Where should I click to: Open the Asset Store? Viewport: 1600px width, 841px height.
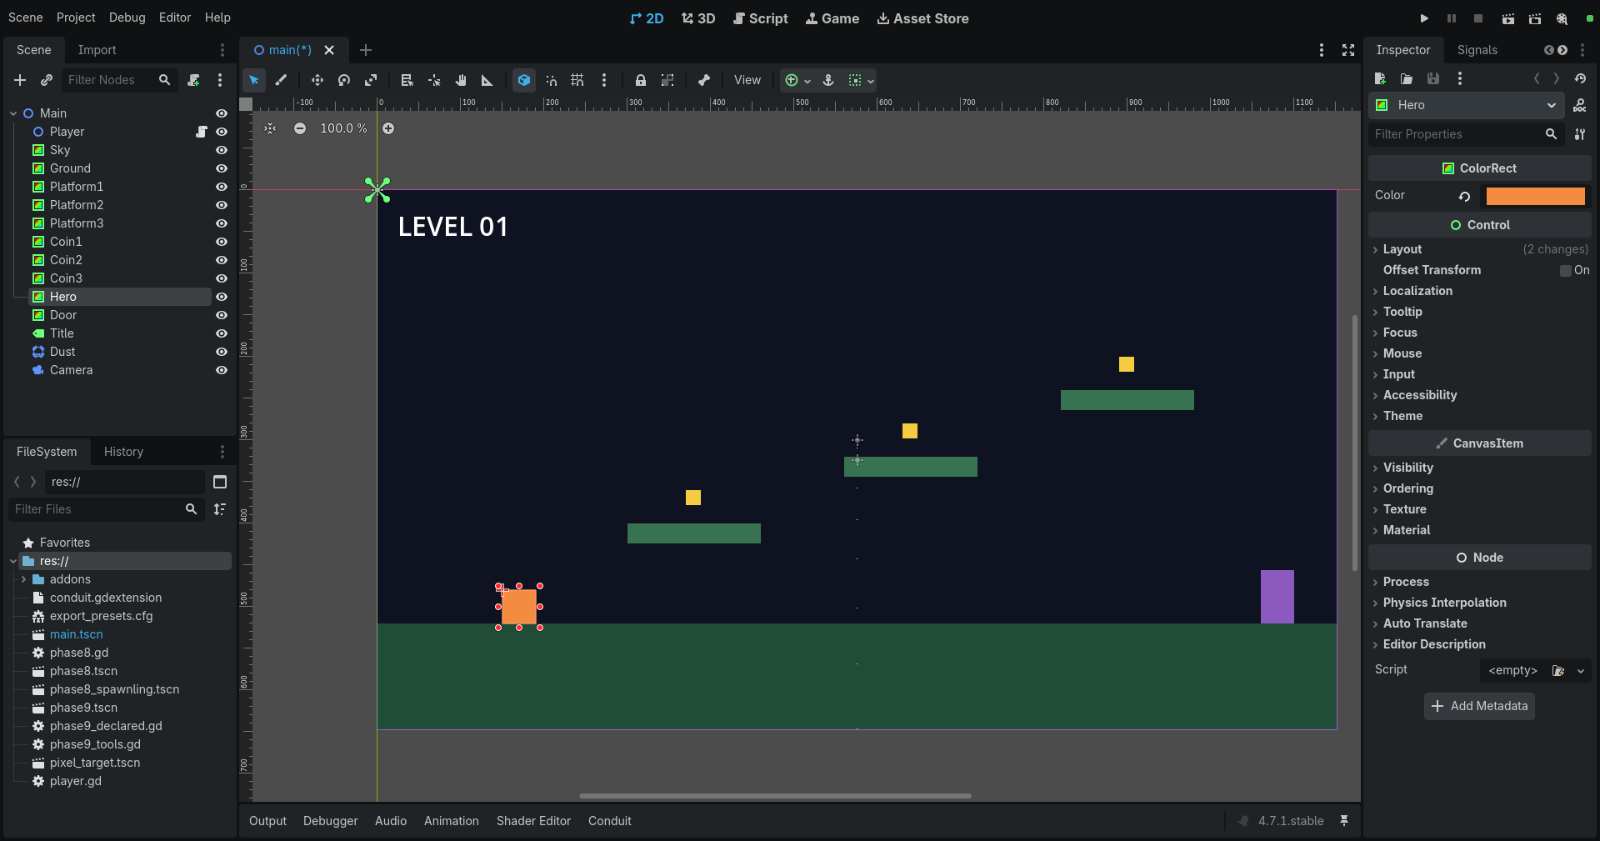(x=922, y=18)
